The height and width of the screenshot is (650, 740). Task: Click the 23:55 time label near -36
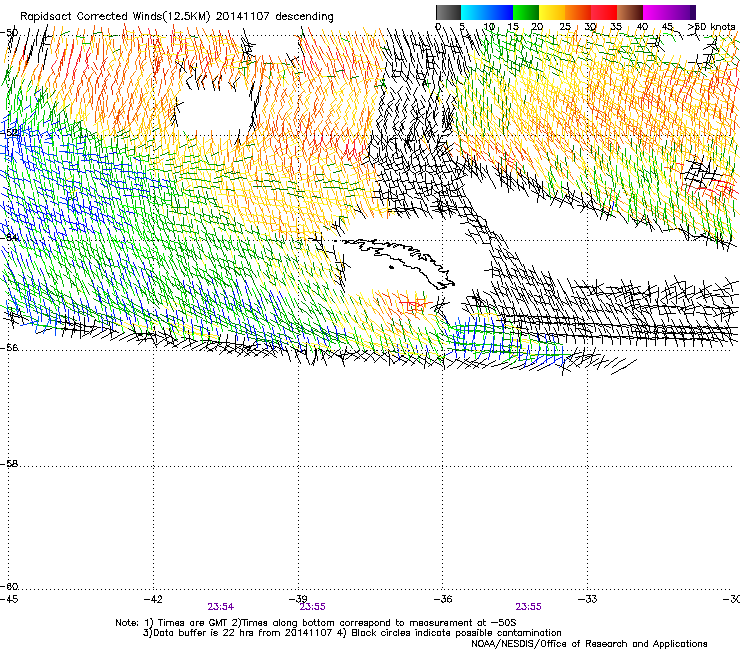tap(528, 607)
